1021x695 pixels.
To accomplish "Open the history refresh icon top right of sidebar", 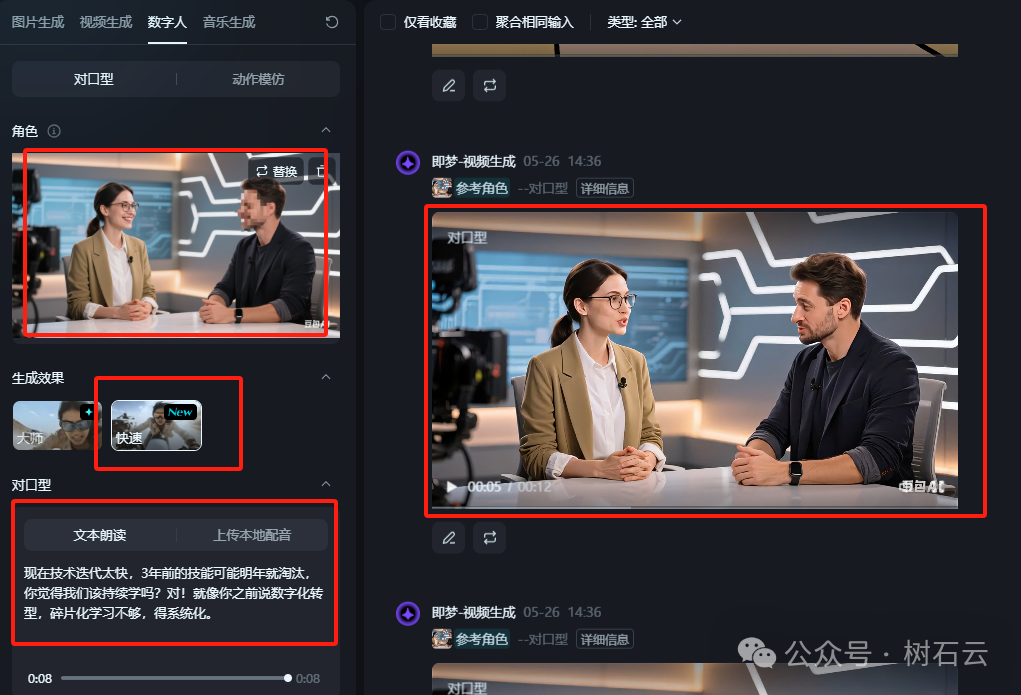I will click(x=331, y=21).
